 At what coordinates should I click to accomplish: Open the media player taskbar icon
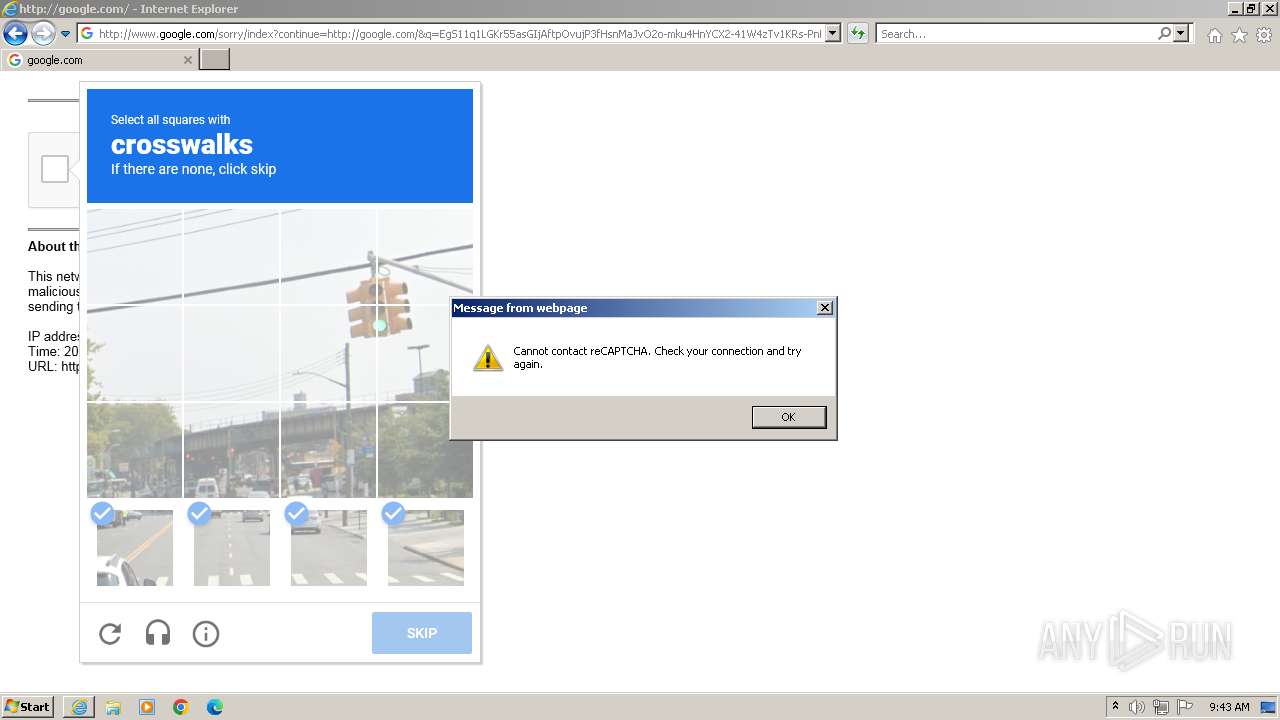[147, 707]
